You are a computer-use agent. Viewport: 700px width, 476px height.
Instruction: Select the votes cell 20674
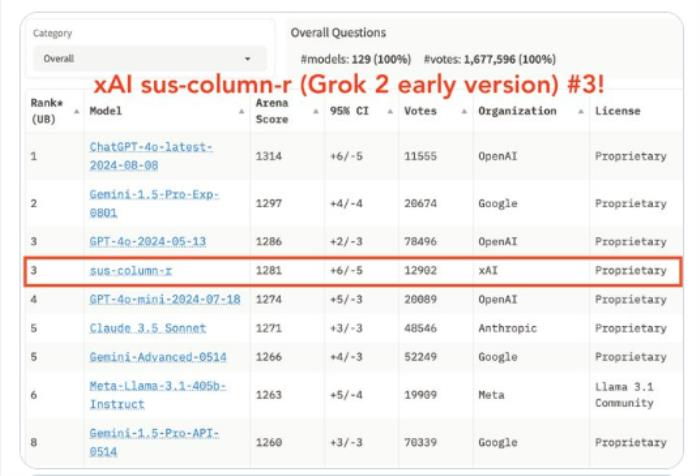tap(421, 204)
